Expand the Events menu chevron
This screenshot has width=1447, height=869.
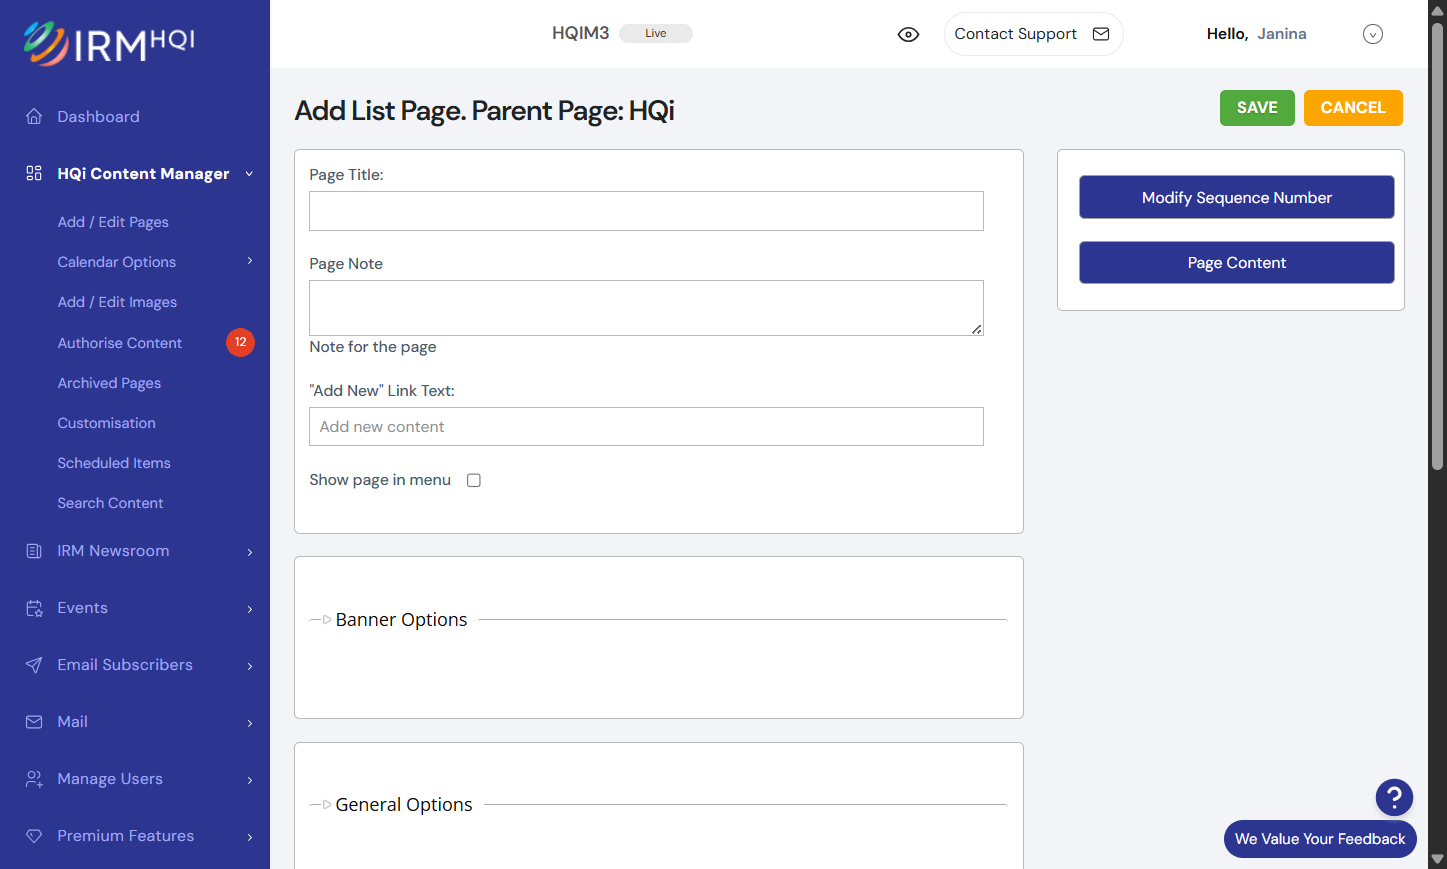pos(250,609)
